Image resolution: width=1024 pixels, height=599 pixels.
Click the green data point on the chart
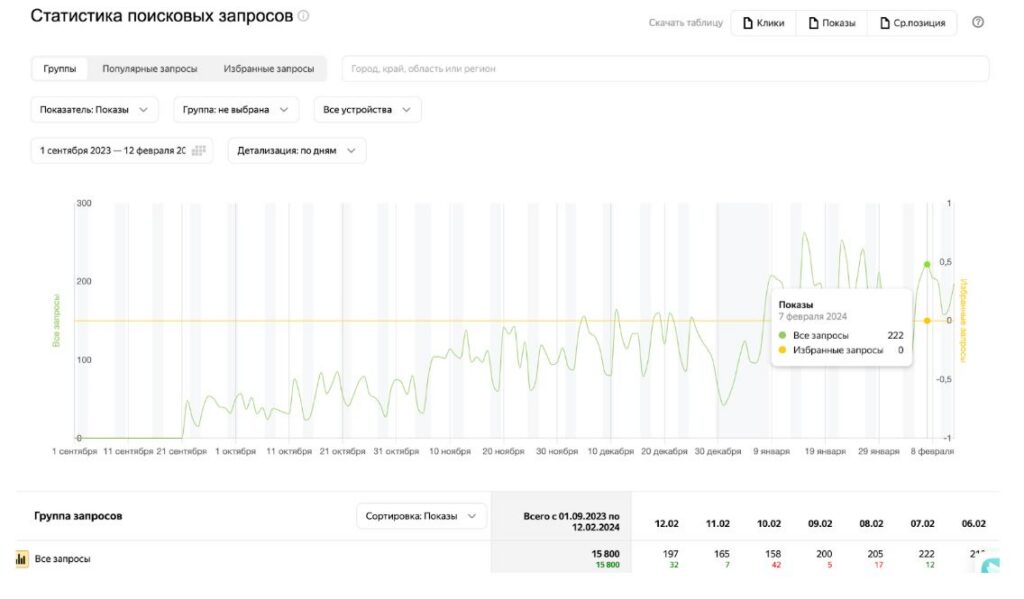point(927,264)
